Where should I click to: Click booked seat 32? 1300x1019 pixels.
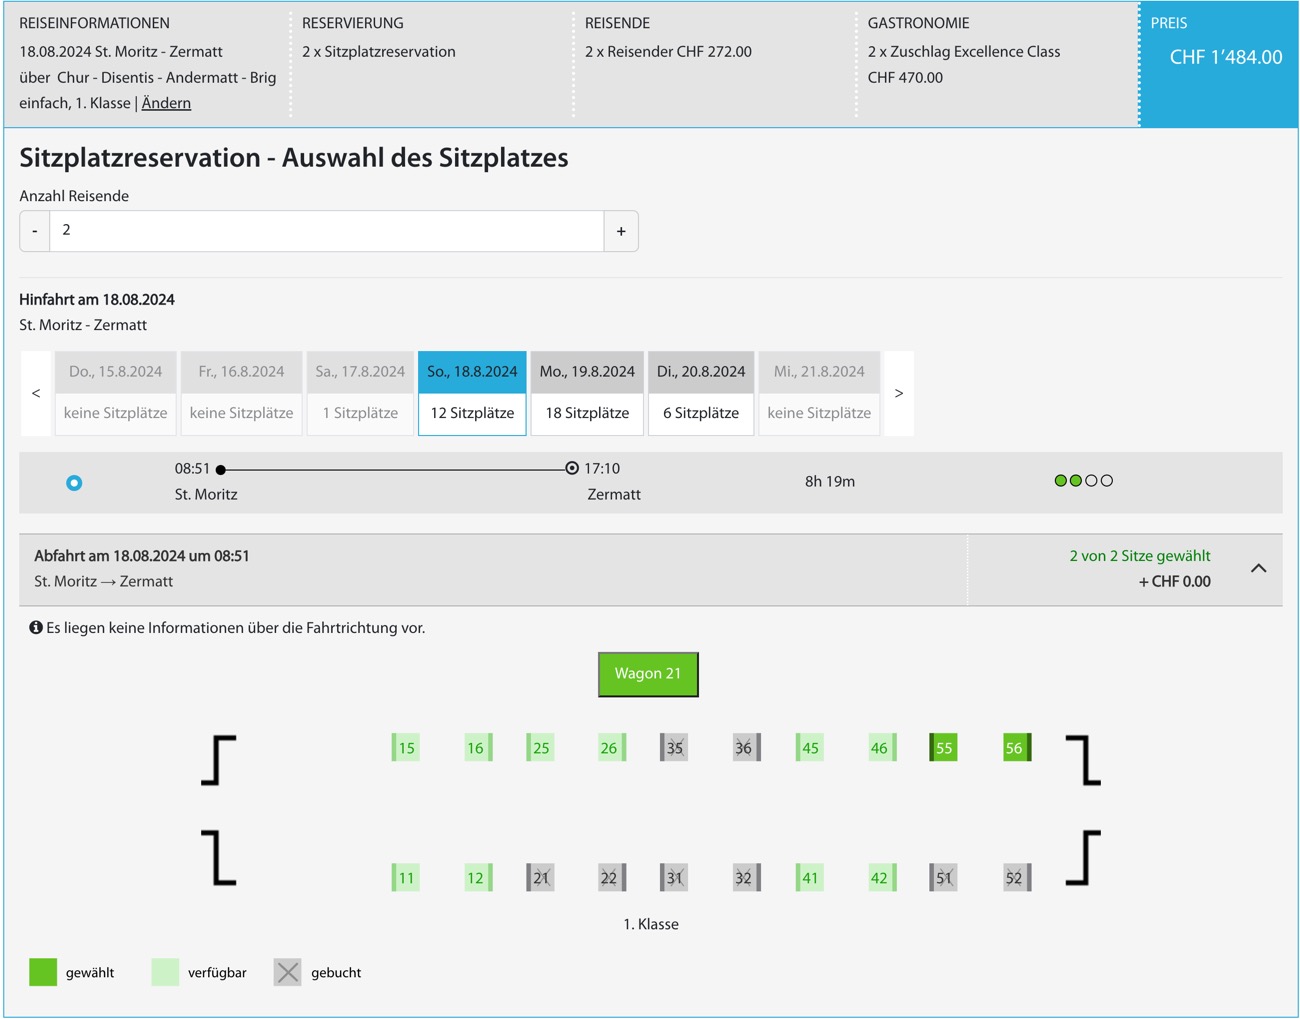pyautogui.click(x=746, y=878)
